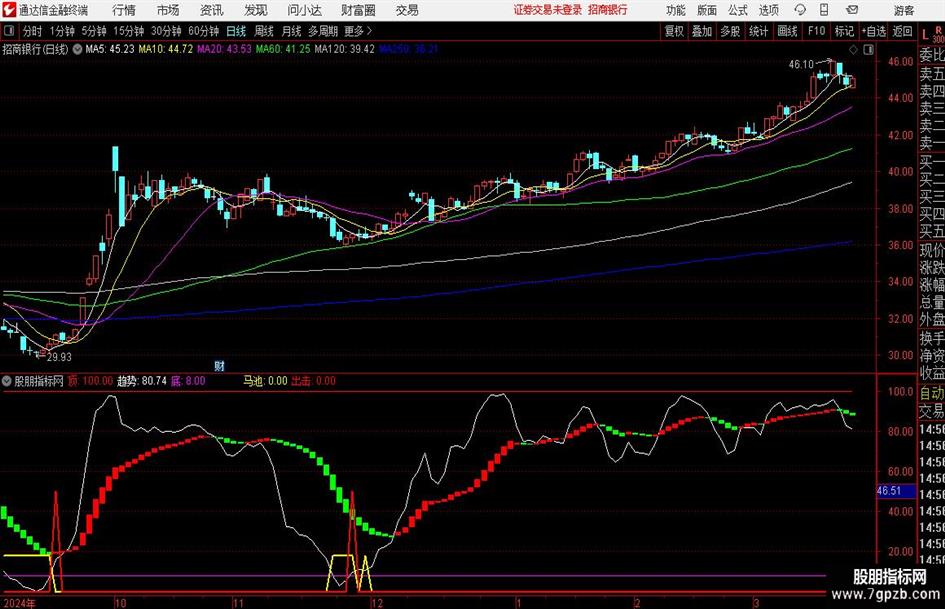Click the 顶: 100.00 indicator value
945x609 pixels.
tap(90, 381)
